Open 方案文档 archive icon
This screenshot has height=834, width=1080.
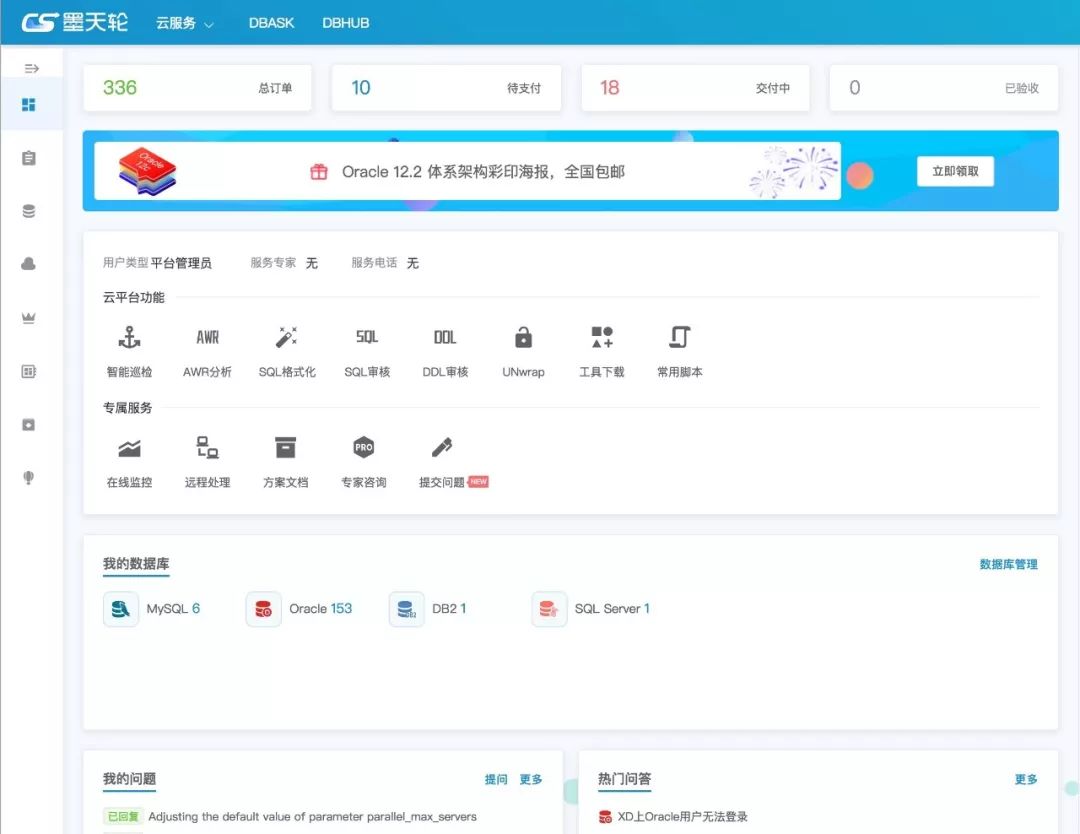(x=285, y=448)
